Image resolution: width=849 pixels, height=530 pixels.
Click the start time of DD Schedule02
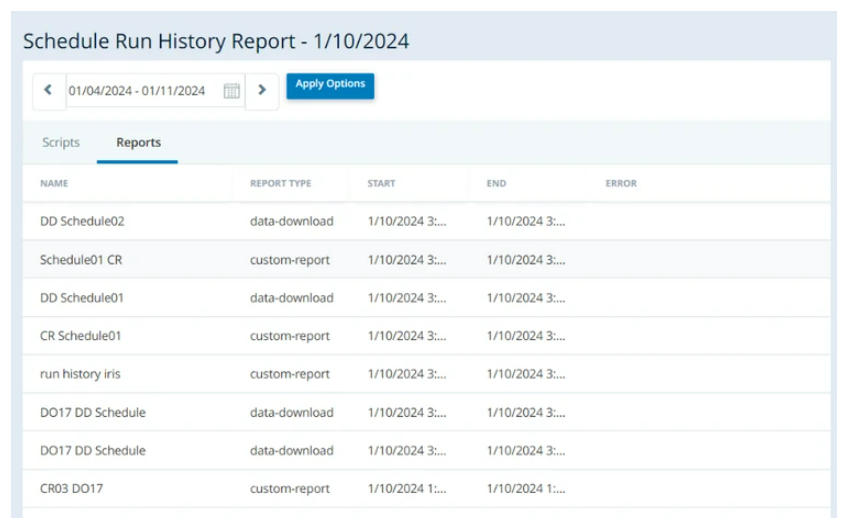point(407,221)
